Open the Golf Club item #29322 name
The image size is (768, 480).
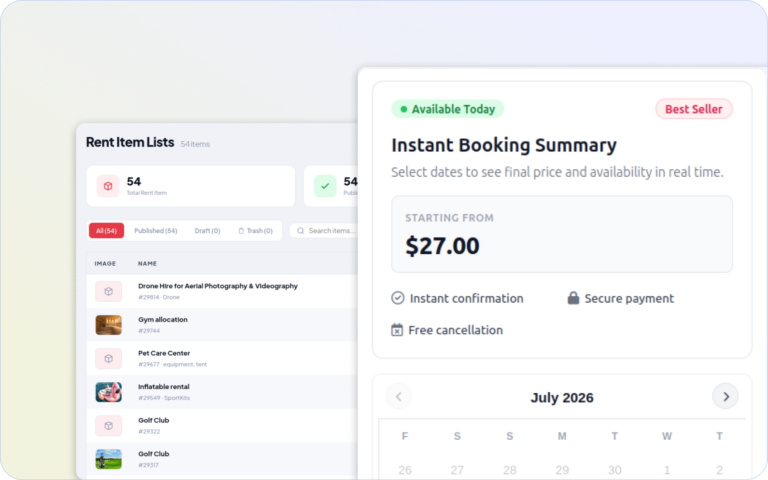pos(154,420)
